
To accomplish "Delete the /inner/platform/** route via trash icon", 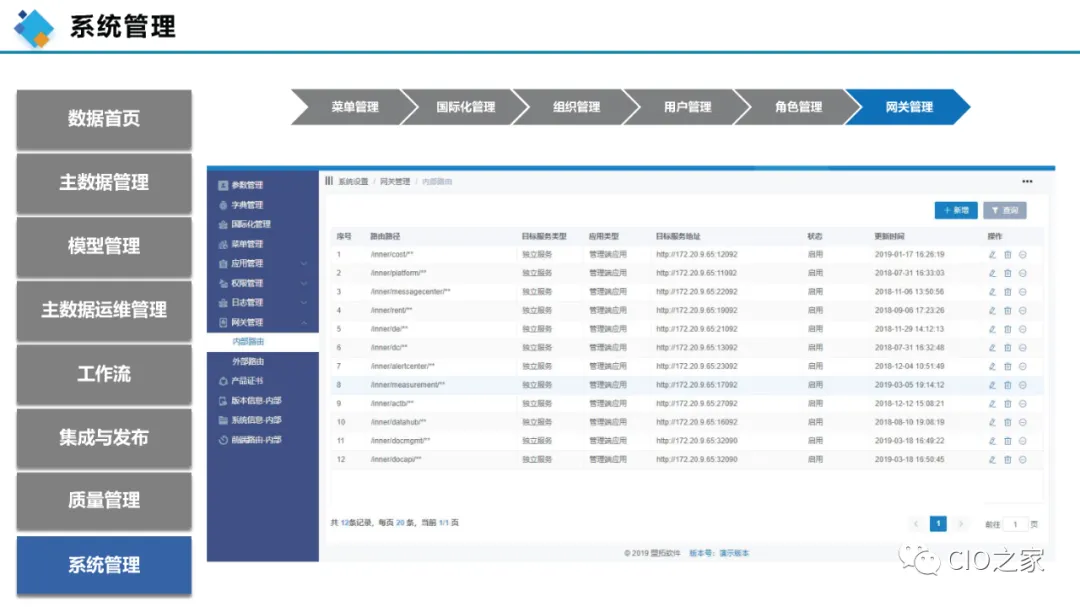I will tap(1008, 273).
